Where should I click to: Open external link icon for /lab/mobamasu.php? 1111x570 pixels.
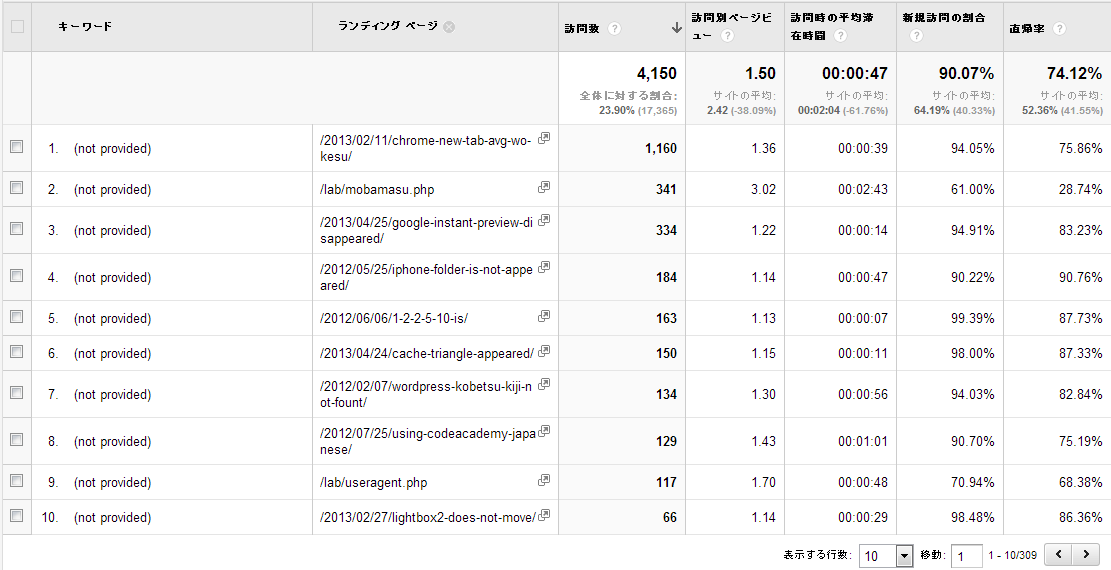[544, 187]
